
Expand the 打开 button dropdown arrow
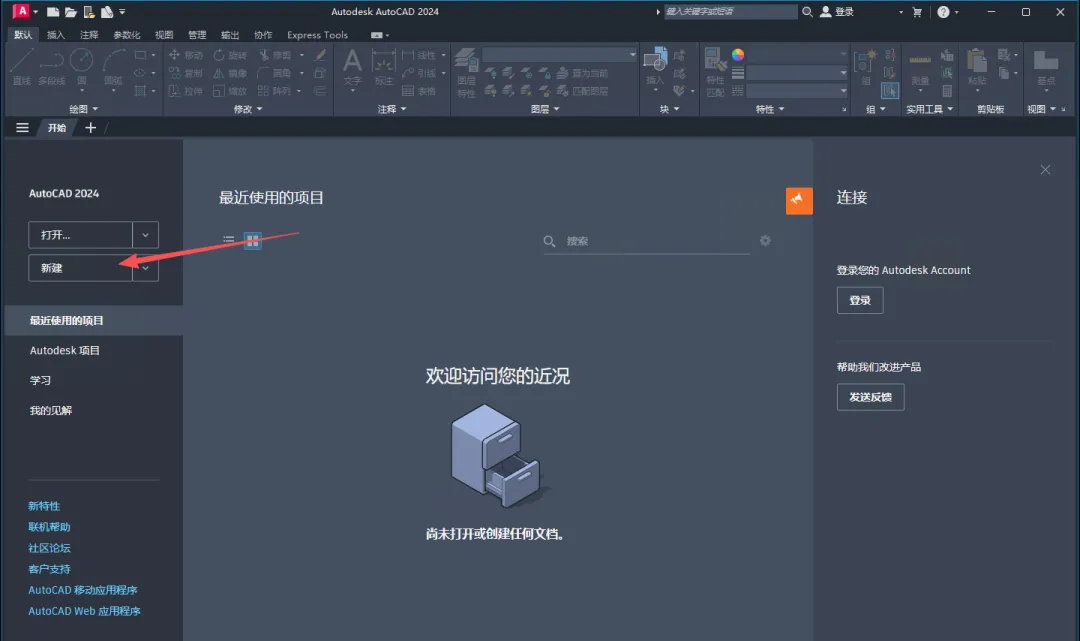point(145,235)
